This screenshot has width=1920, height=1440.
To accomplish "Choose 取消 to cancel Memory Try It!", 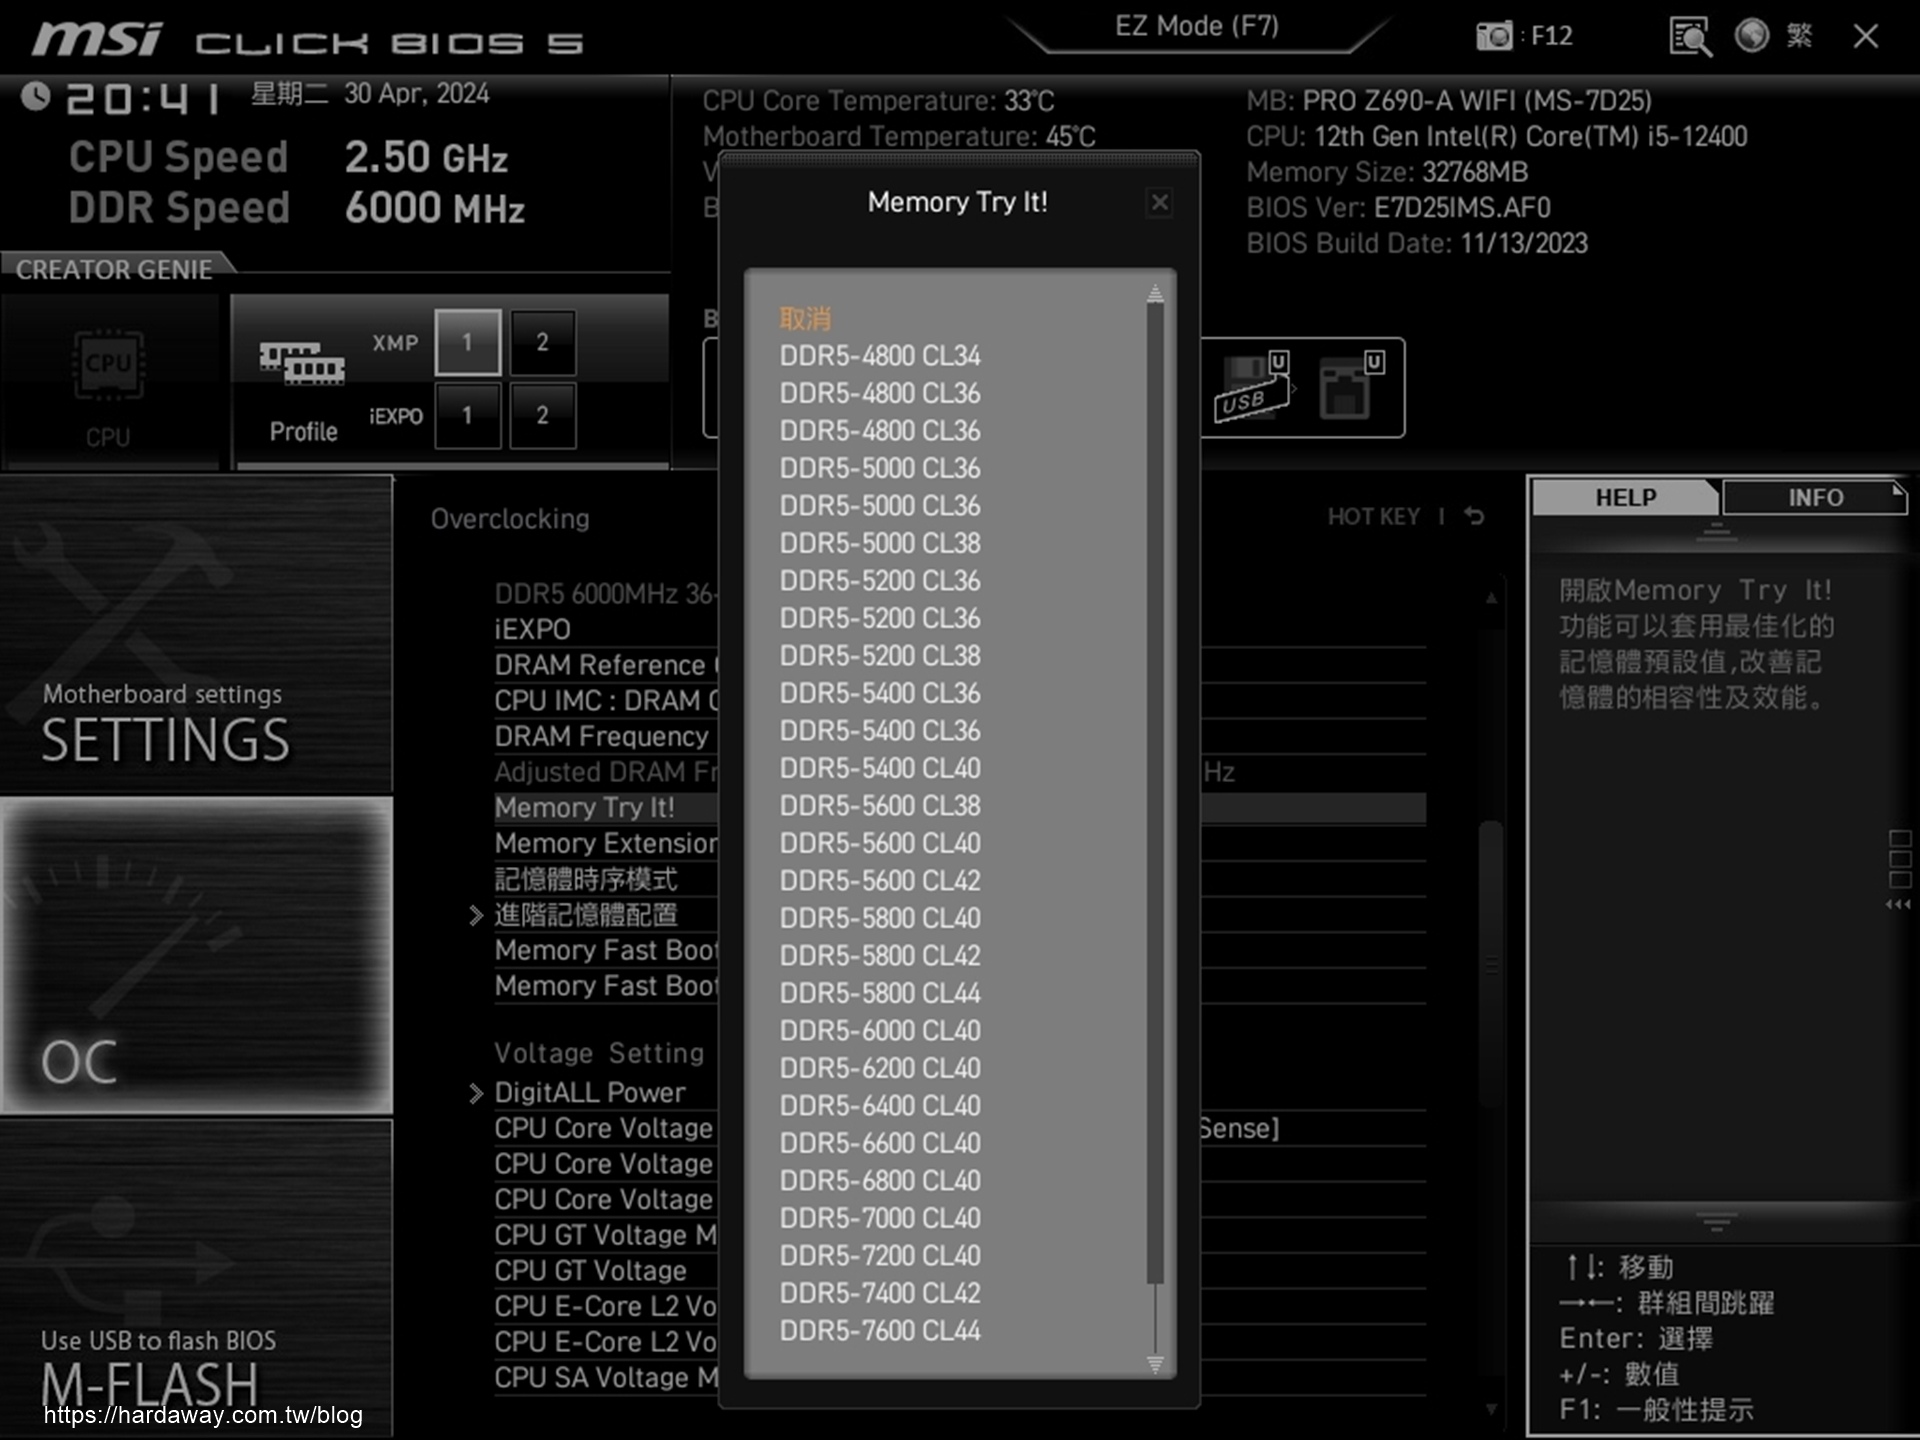I will [805, 319].
